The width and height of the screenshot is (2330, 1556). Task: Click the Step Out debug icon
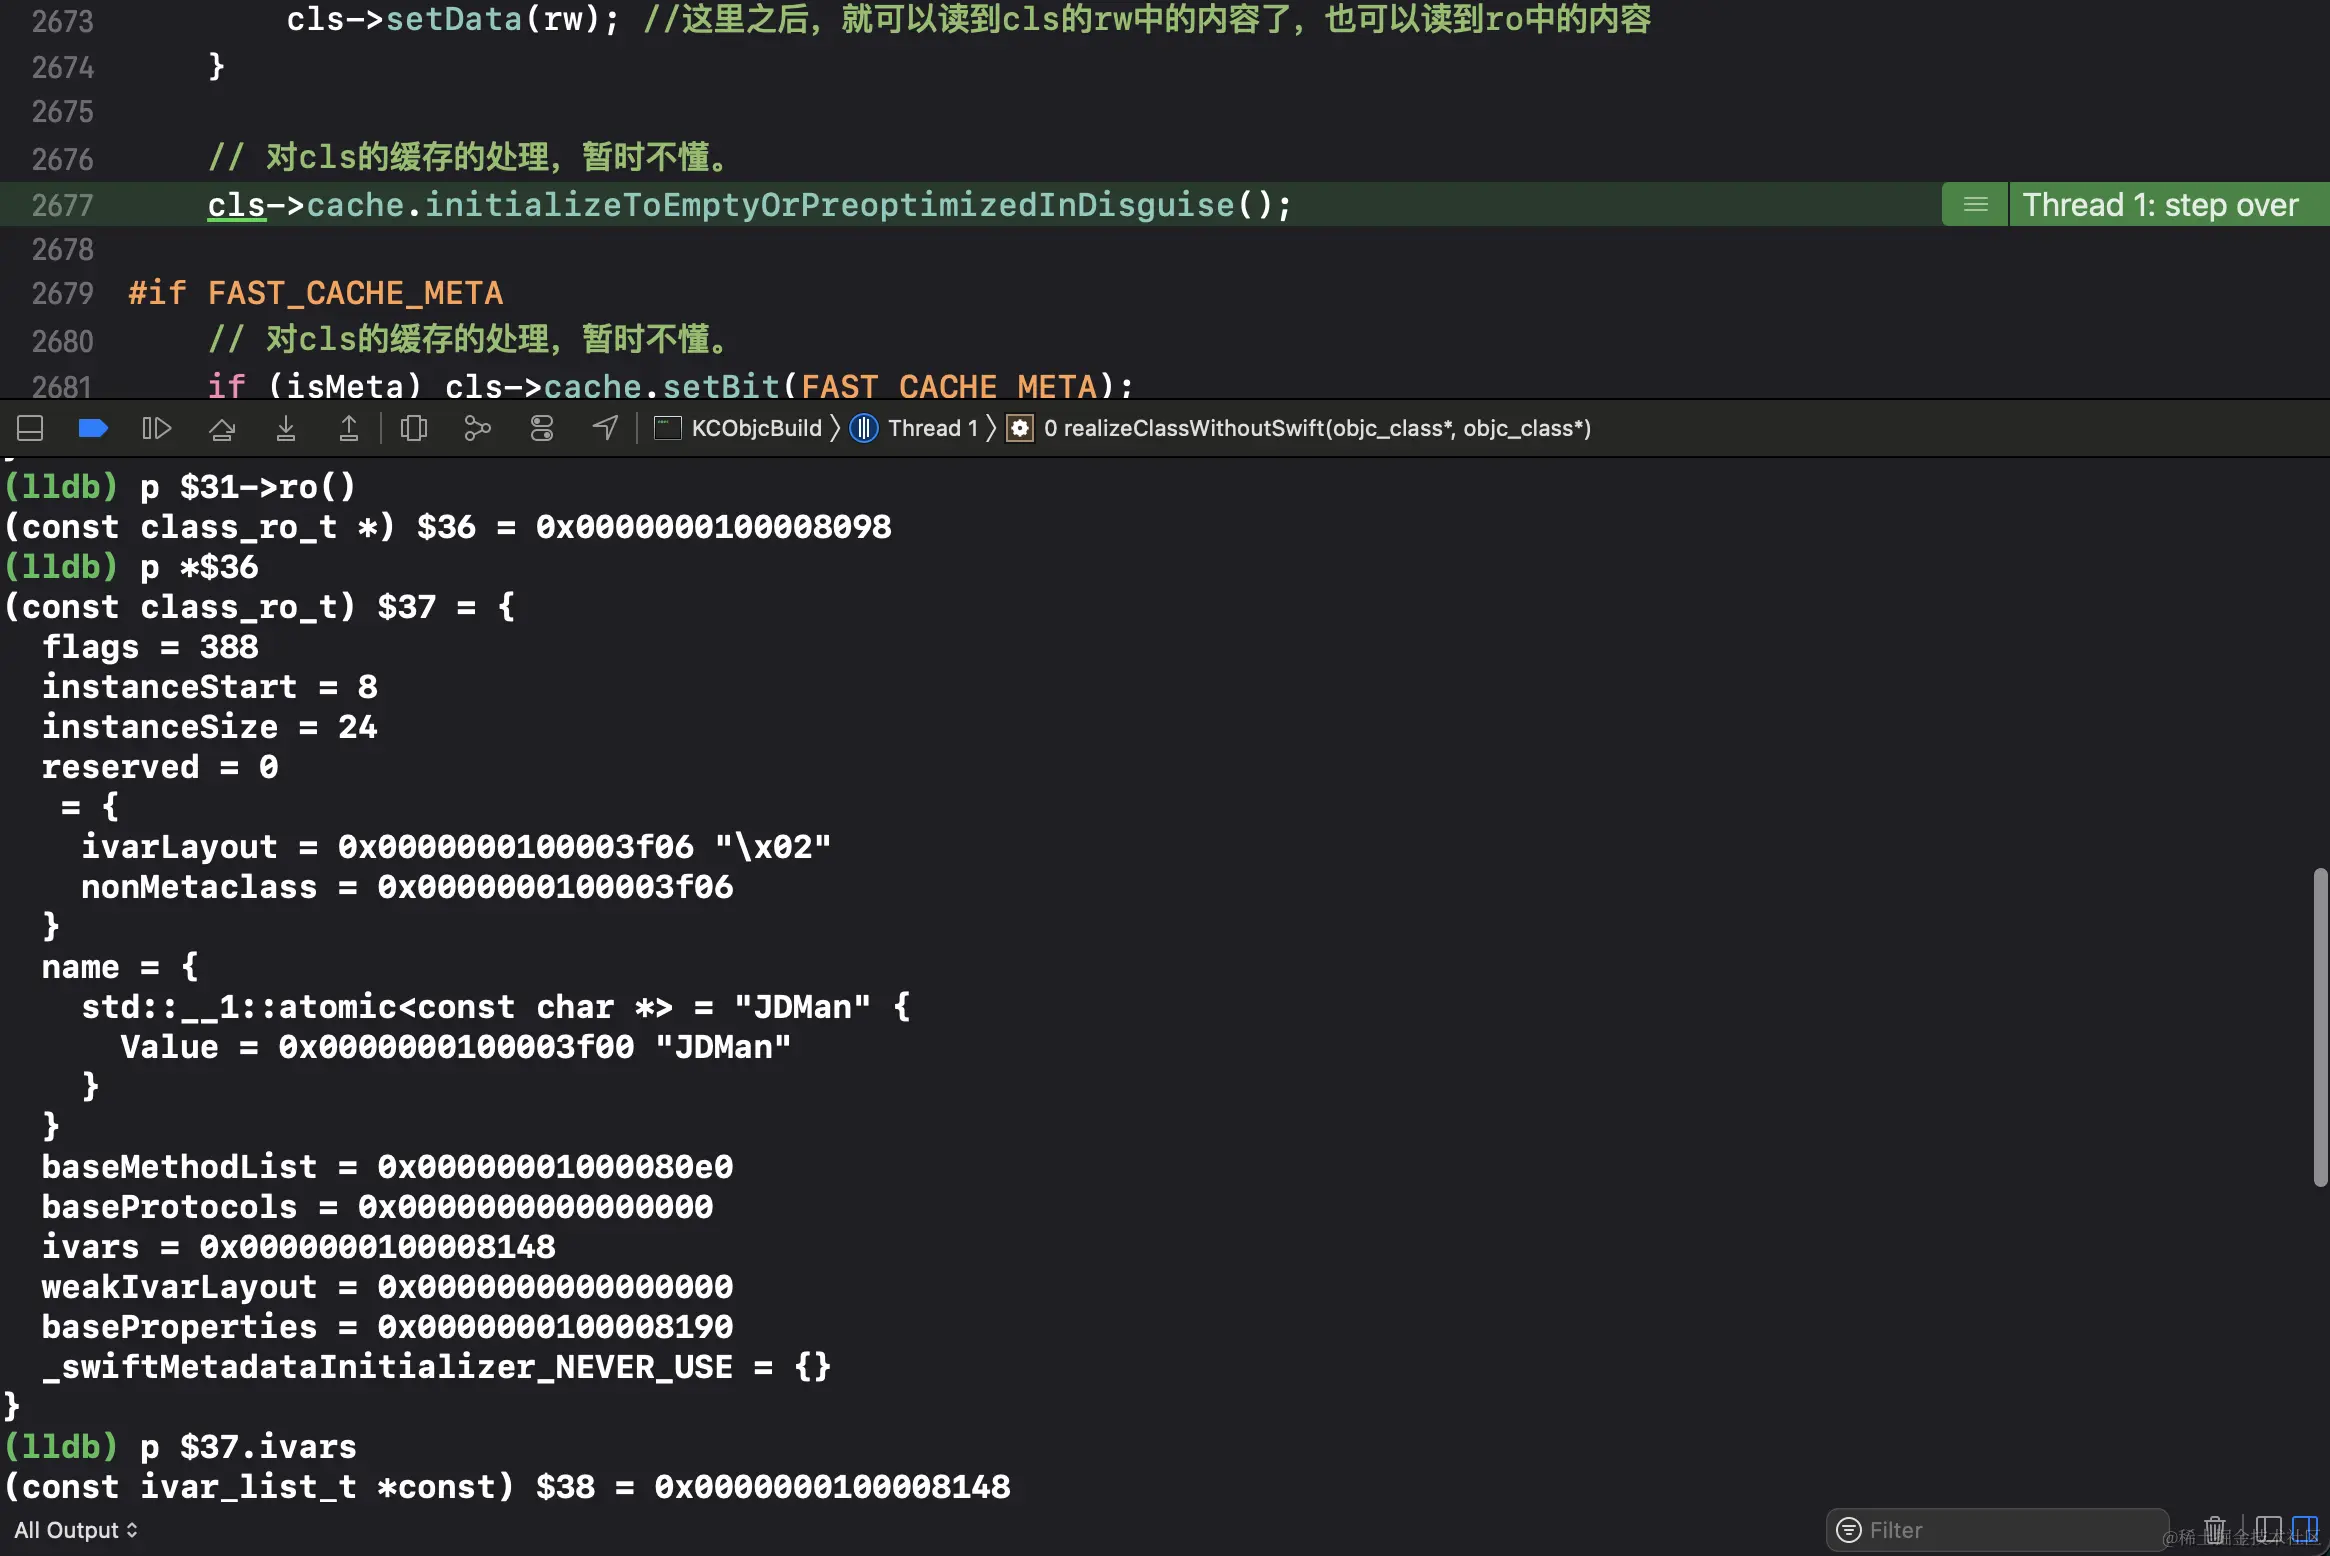(x=349, y=429)
